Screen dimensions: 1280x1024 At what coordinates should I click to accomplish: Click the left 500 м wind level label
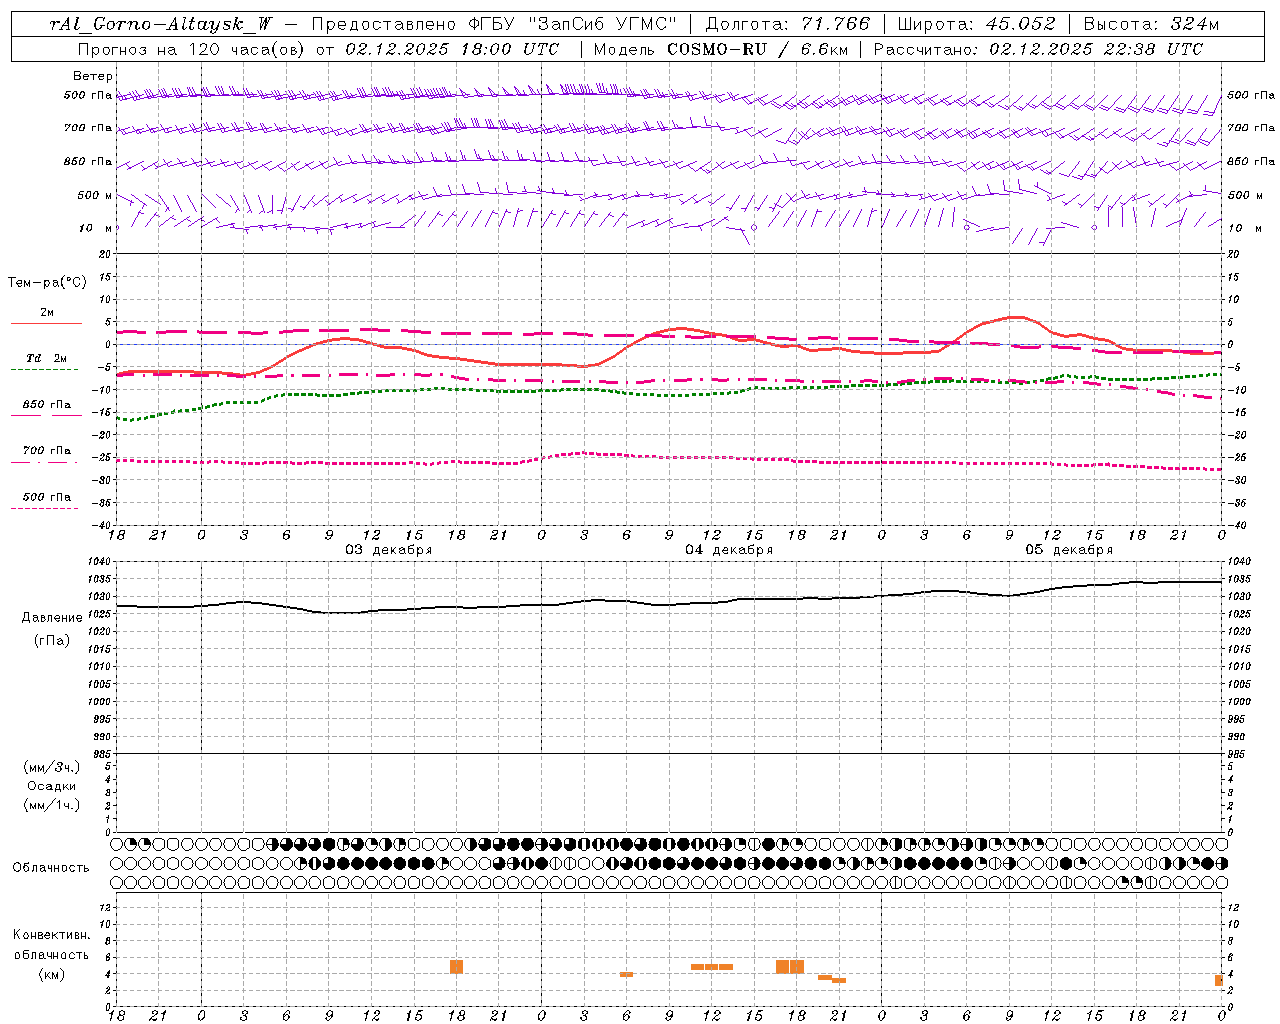coord(95,195)
